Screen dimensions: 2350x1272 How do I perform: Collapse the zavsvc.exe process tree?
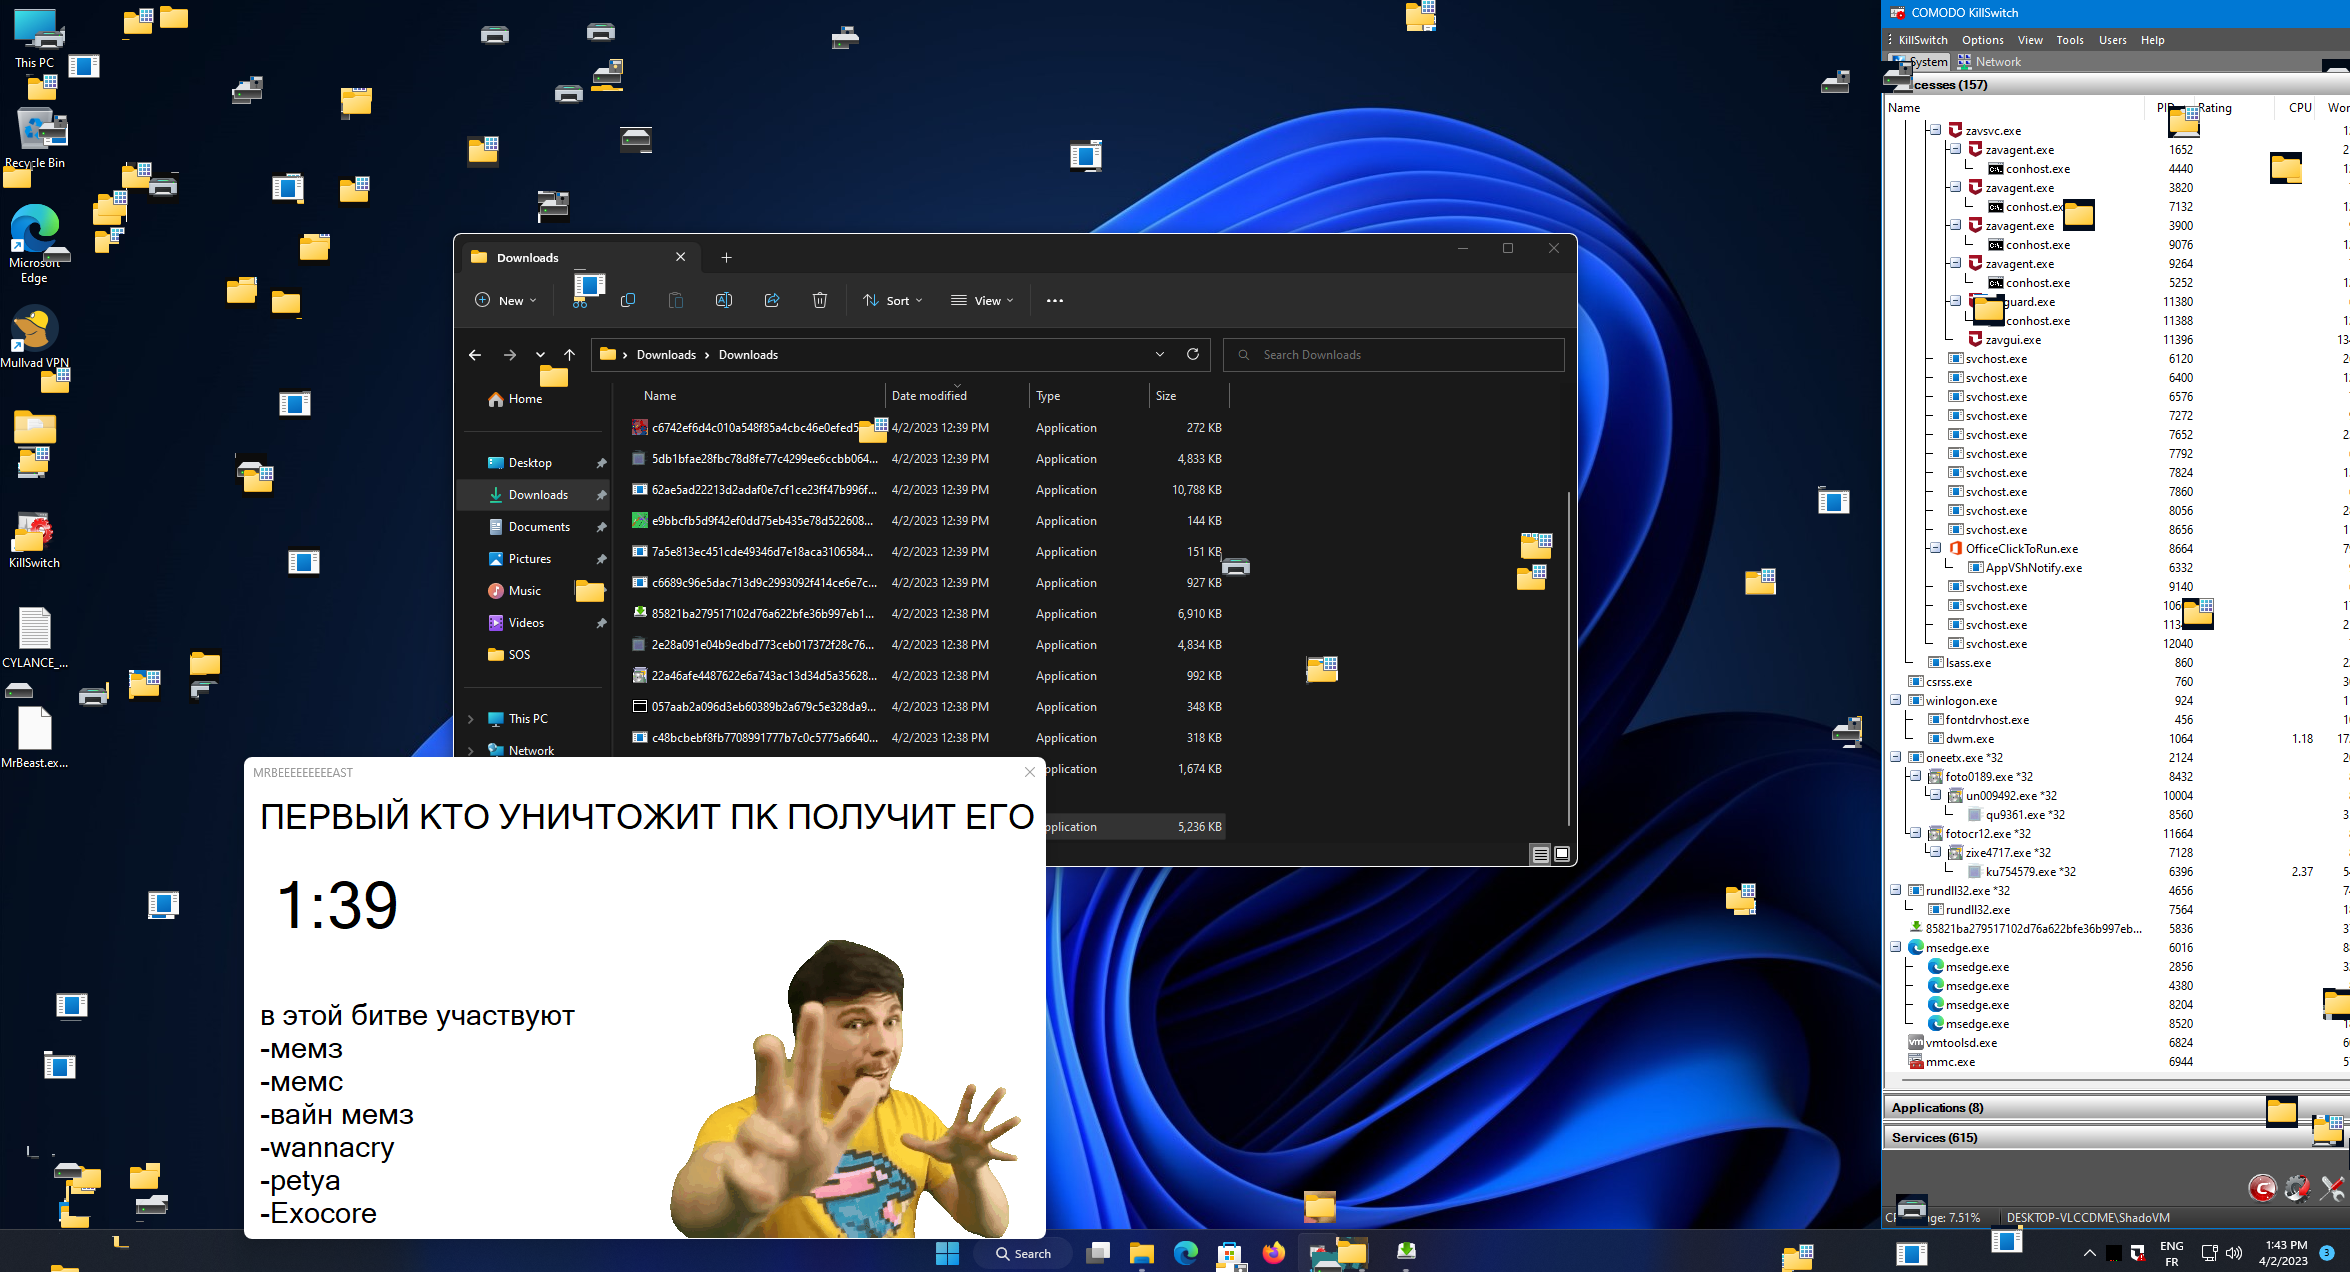1935,130
